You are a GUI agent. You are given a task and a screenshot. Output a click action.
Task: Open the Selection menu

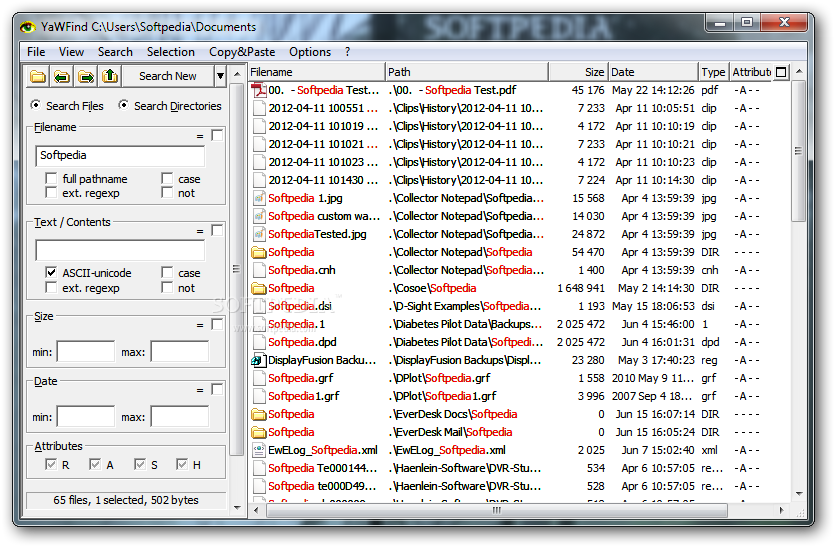171,52
